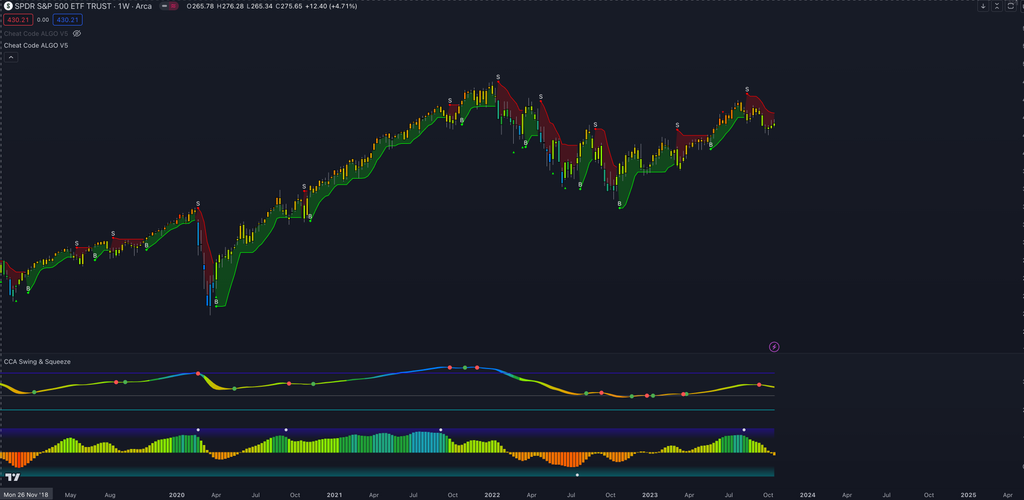The width and height of the screenshot is (1024, 500).
Task: Click the TradingView logo in bottom left
Action: [12, 476]
